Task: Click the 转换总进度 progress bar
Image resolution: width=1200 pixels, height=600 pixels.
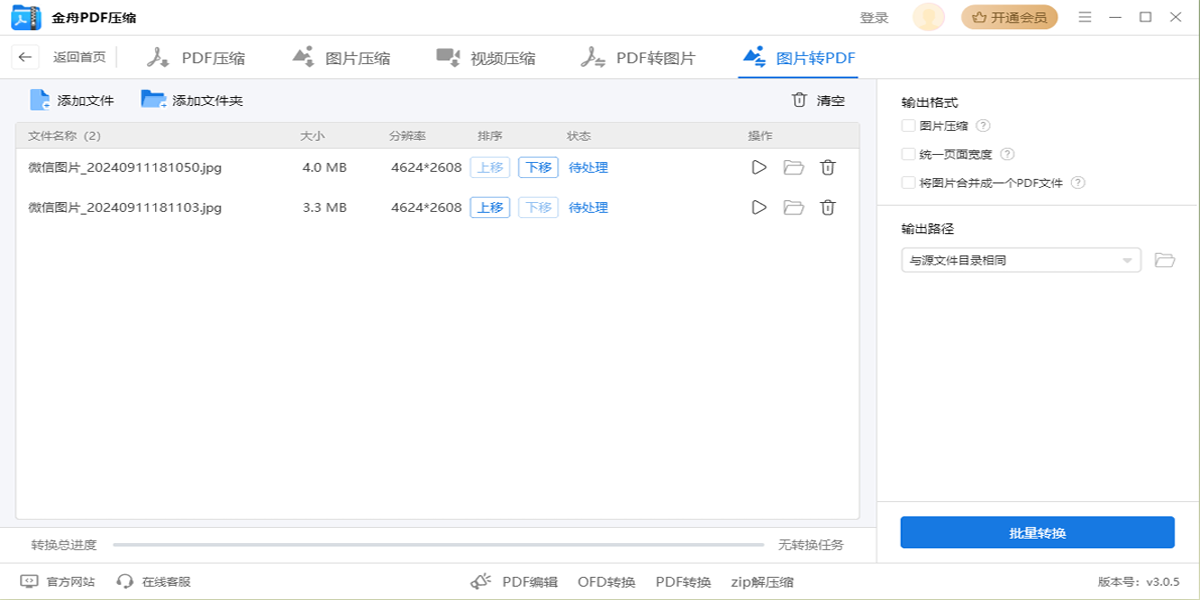Action: click(438, 545)
